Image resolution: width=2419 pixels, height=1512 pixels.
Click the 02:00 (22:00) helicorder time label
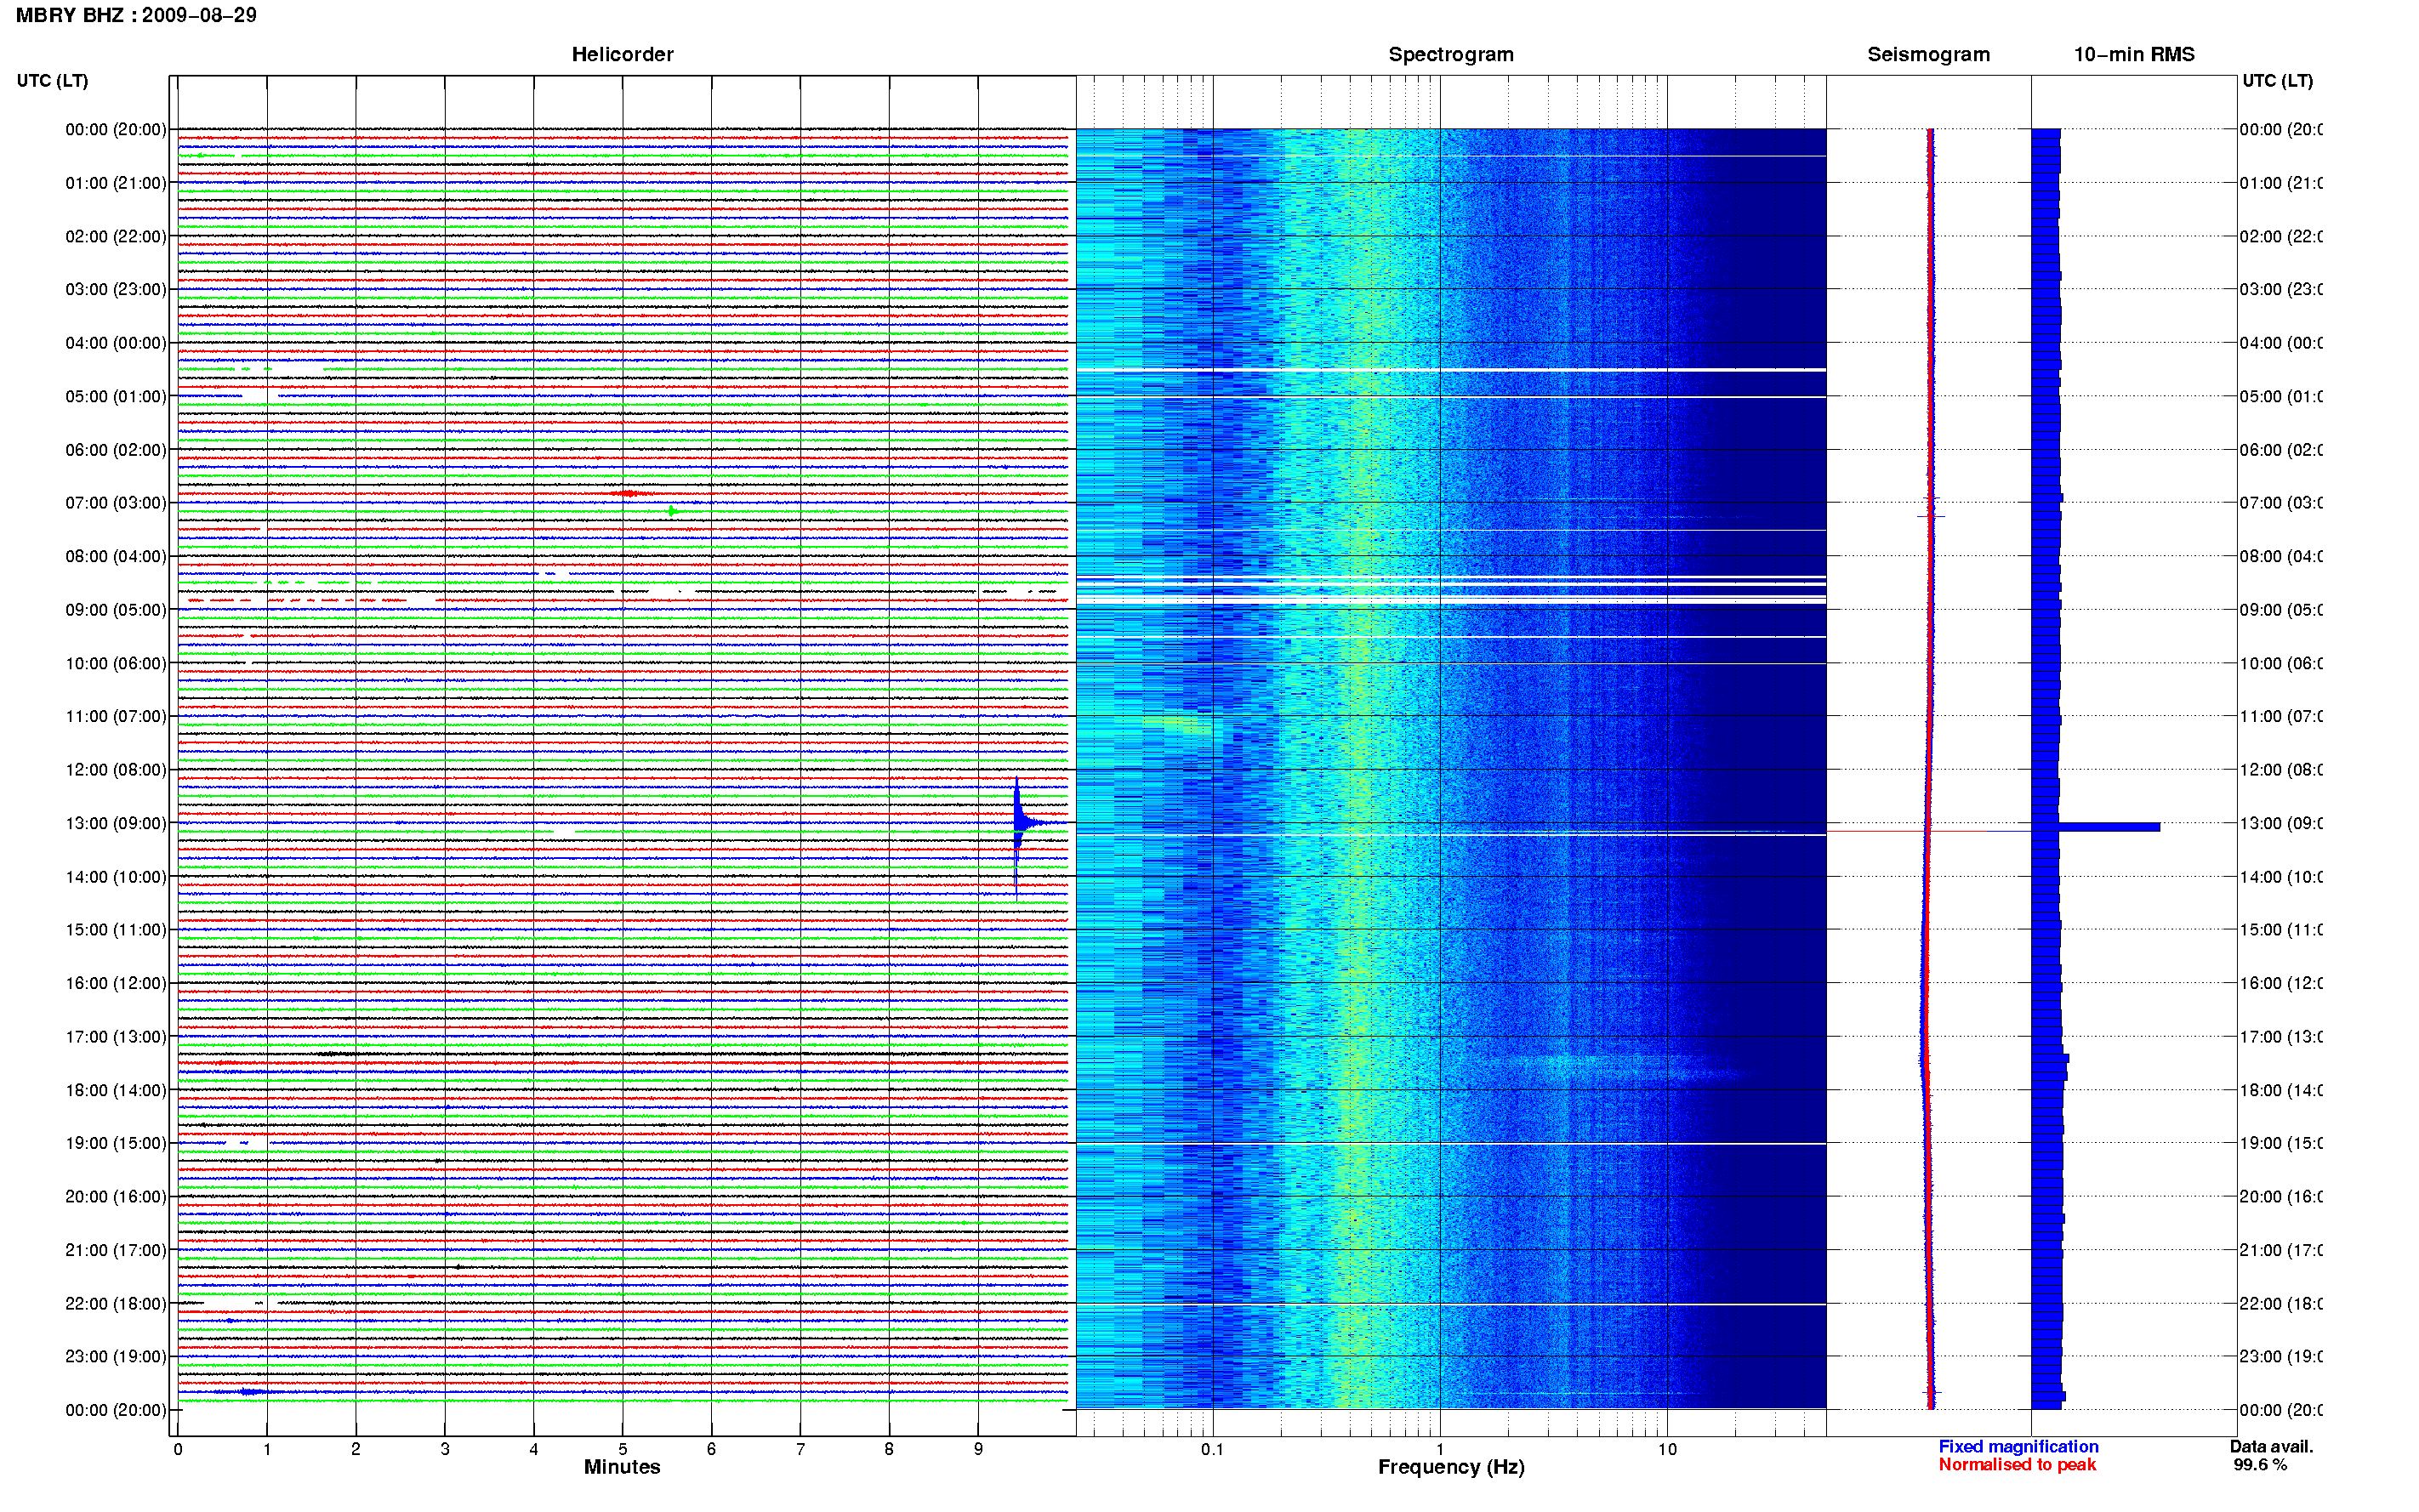pos(116,236)
